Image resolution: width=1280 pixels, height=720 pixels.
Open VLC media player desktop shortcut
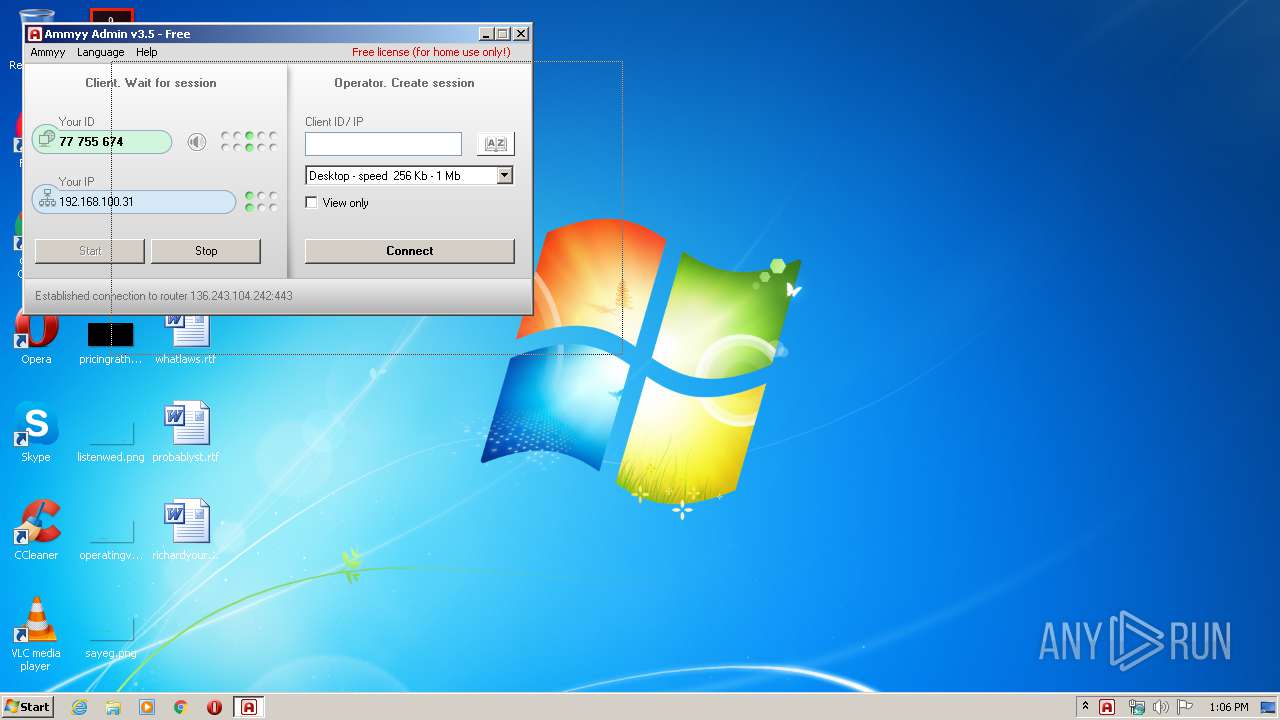[36, 634]
